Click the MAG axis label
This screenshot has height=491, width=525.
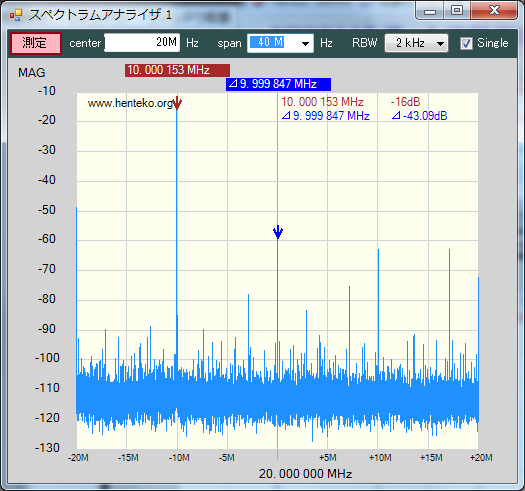pyautogui.click(x=31, y=73)
